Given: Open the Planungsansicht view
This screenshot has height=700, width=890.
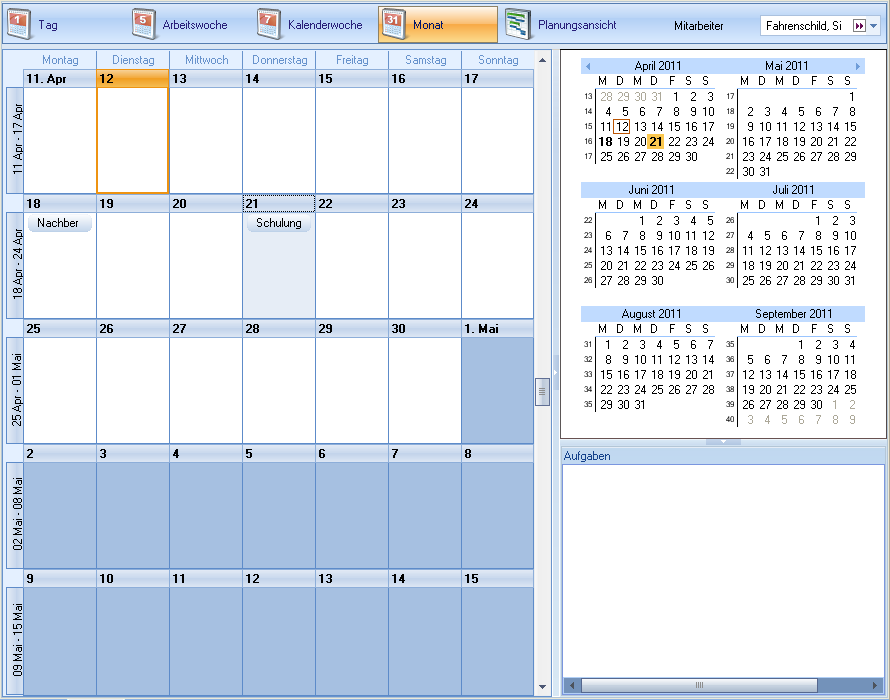Looking at the screenshot, I should click(561, 24).
